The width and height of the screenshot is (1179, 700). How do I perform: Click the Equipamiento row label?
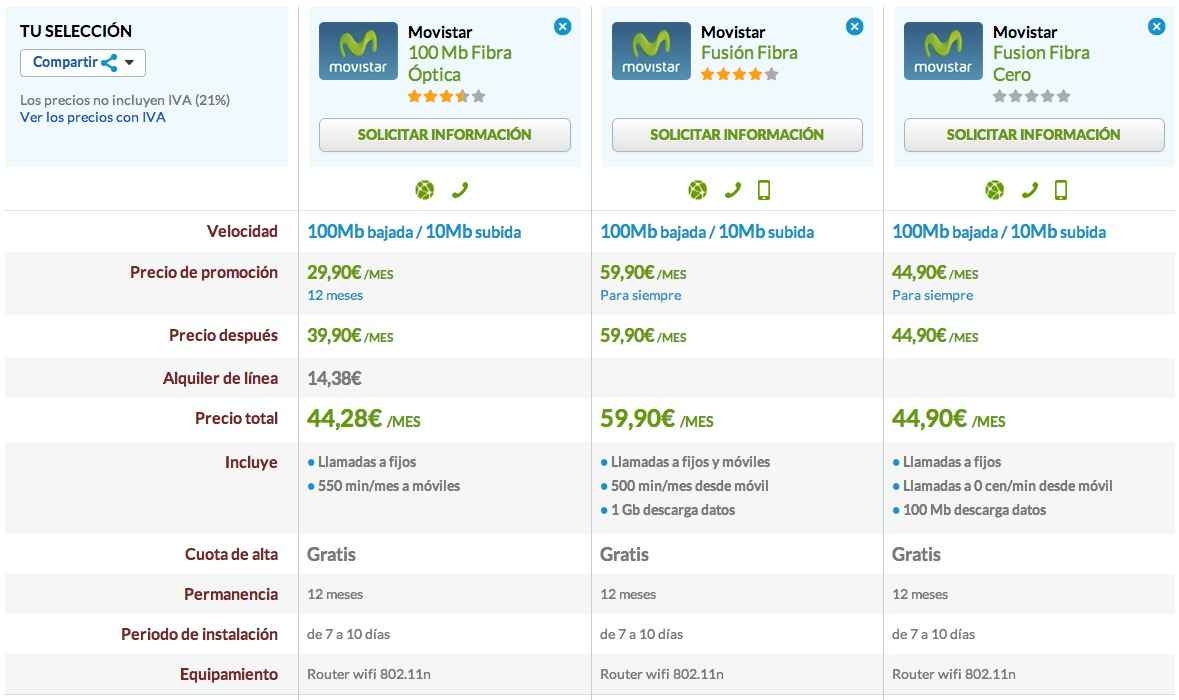point(229,674)
